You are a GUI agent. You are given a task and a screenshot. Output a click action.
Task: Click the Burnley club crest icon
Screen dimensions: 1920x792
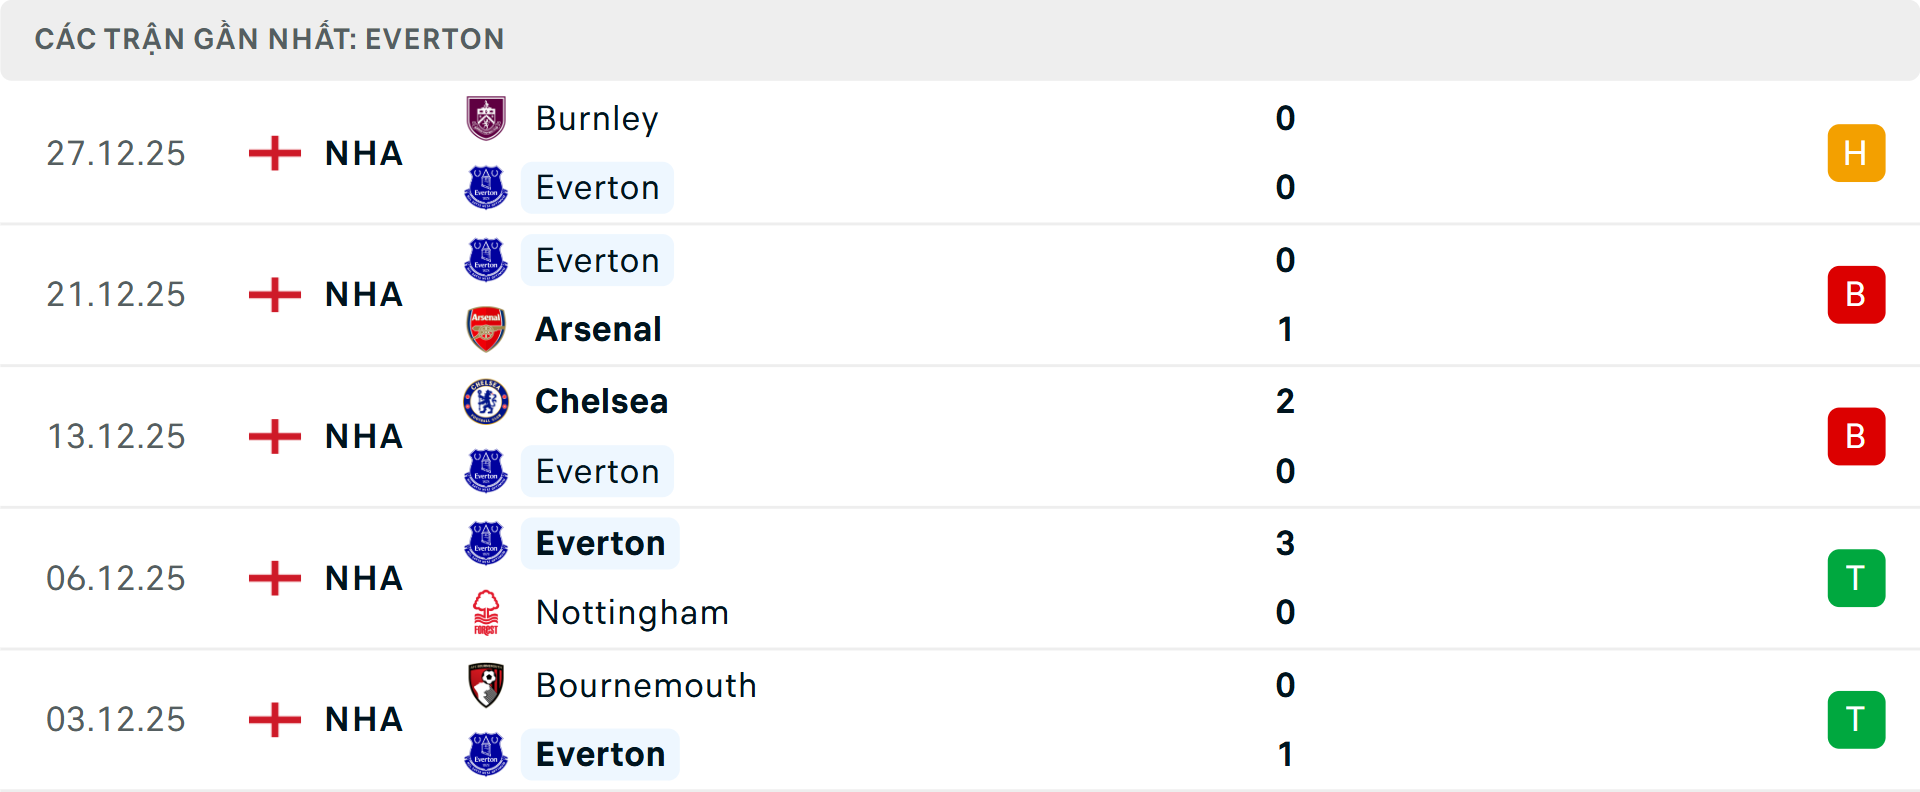tap(487, 117)
